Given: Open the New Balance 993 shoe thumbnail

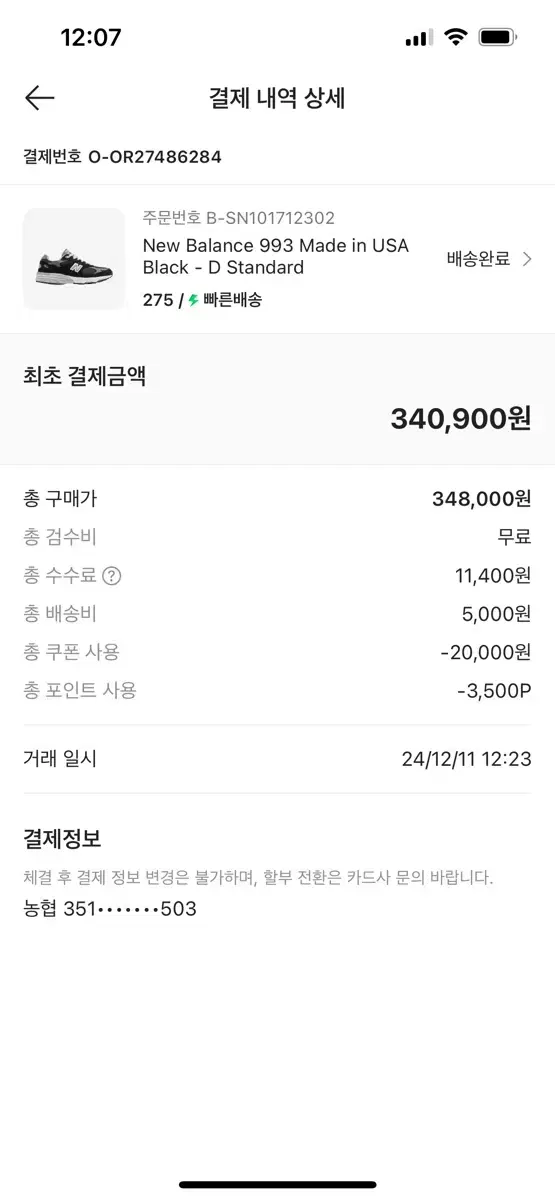Looking at the screenshot, I should click(74, 259).
